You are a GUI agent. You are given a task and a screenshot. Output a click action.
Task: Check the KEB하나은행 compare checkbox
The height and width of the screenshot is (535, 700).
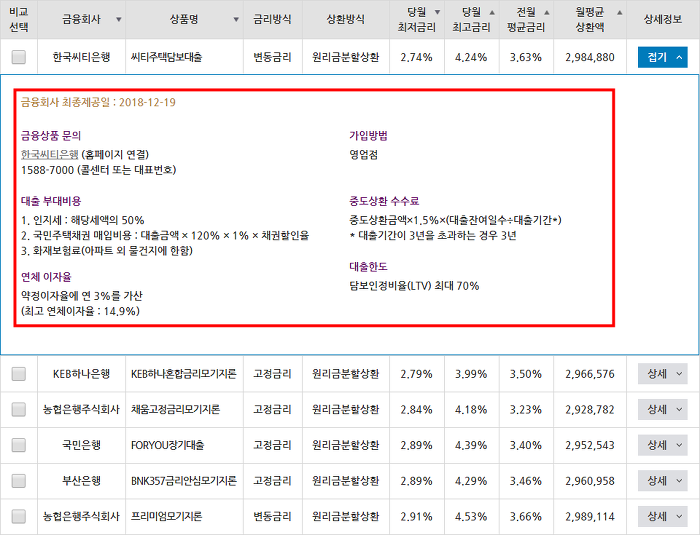click(19, 374)
